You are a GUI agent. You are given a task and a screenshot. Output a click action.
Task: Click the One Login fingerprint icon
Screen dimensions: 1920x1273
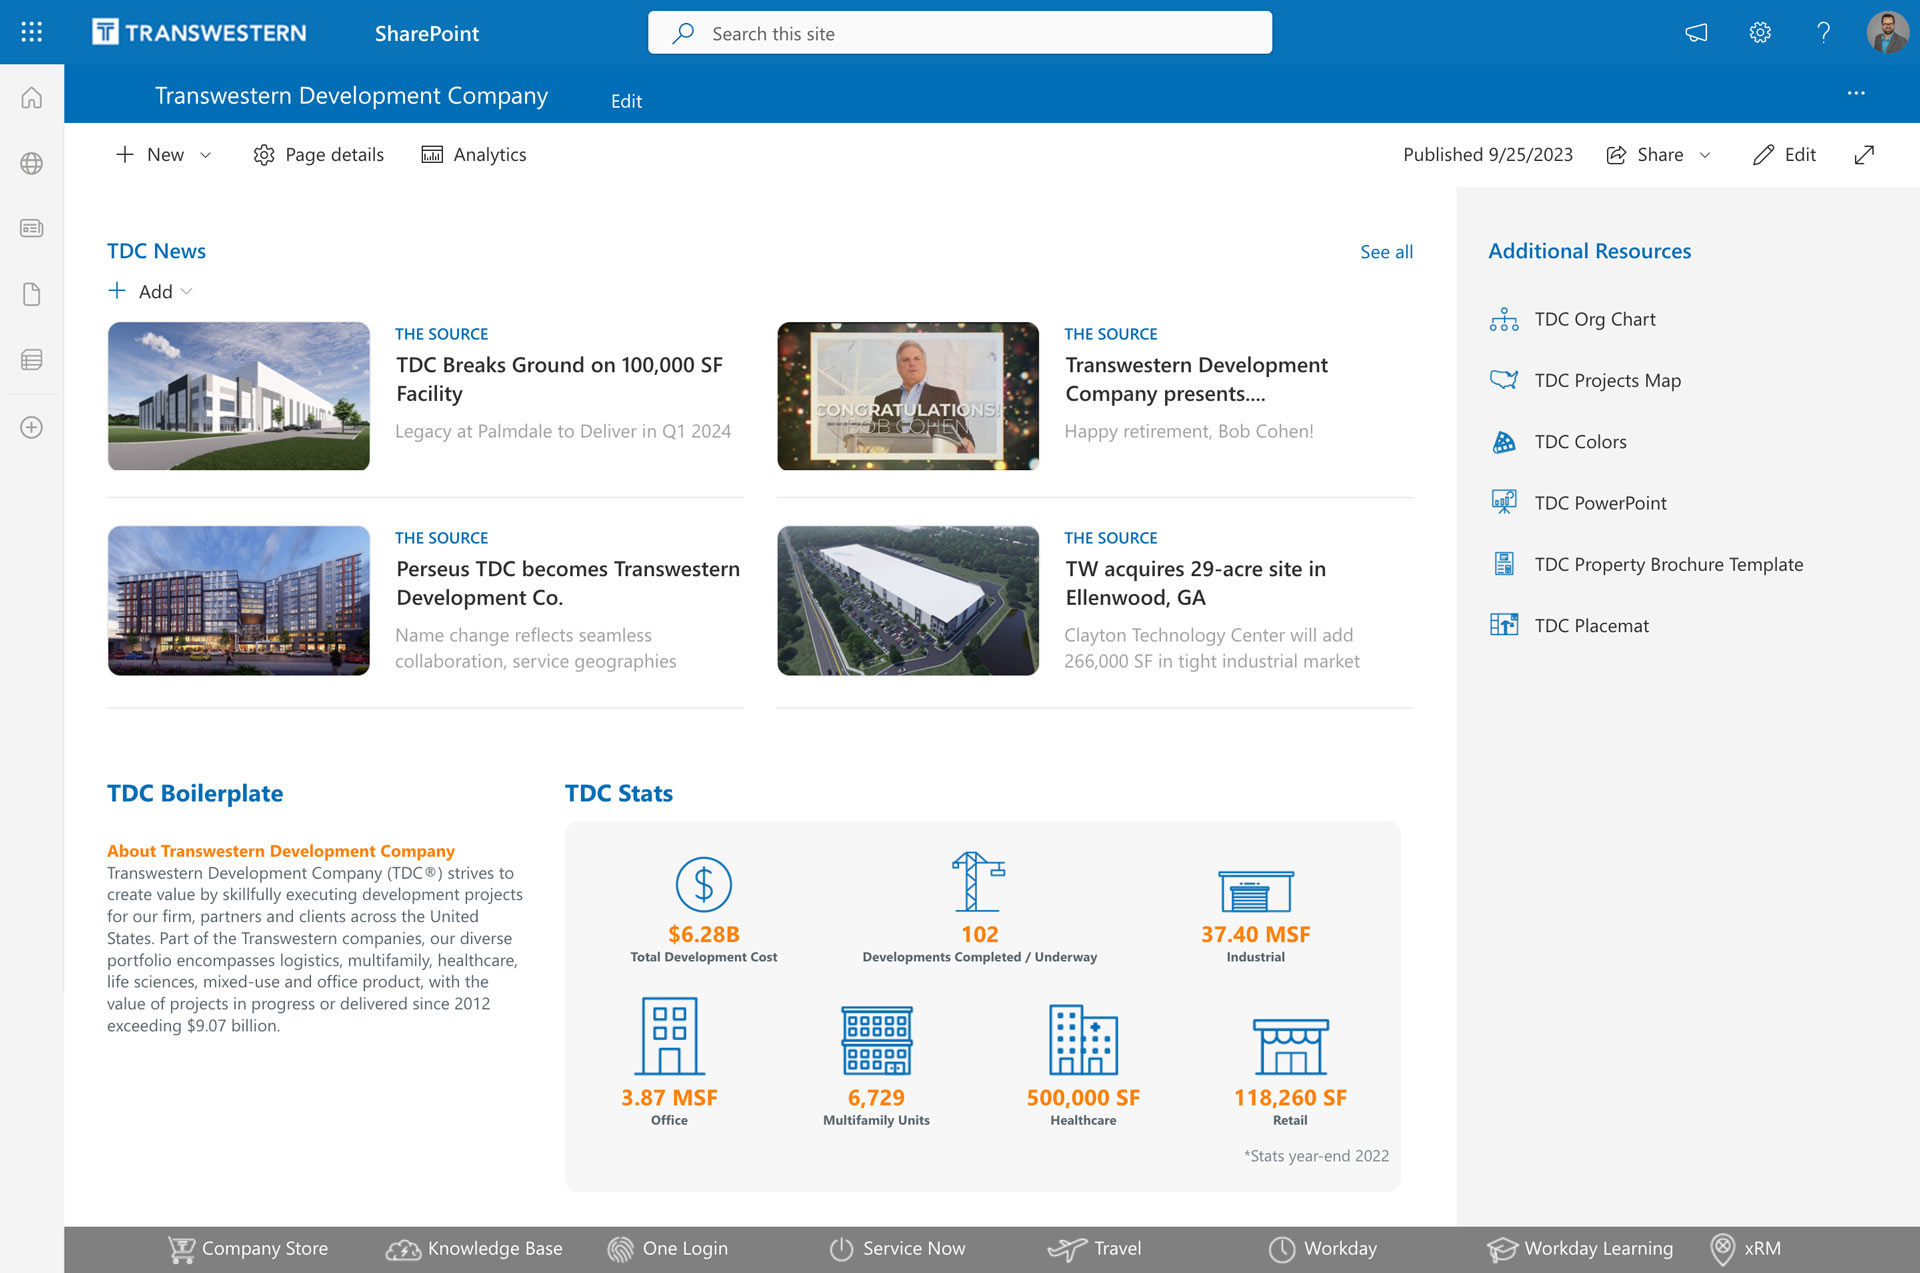point(621,1249)
